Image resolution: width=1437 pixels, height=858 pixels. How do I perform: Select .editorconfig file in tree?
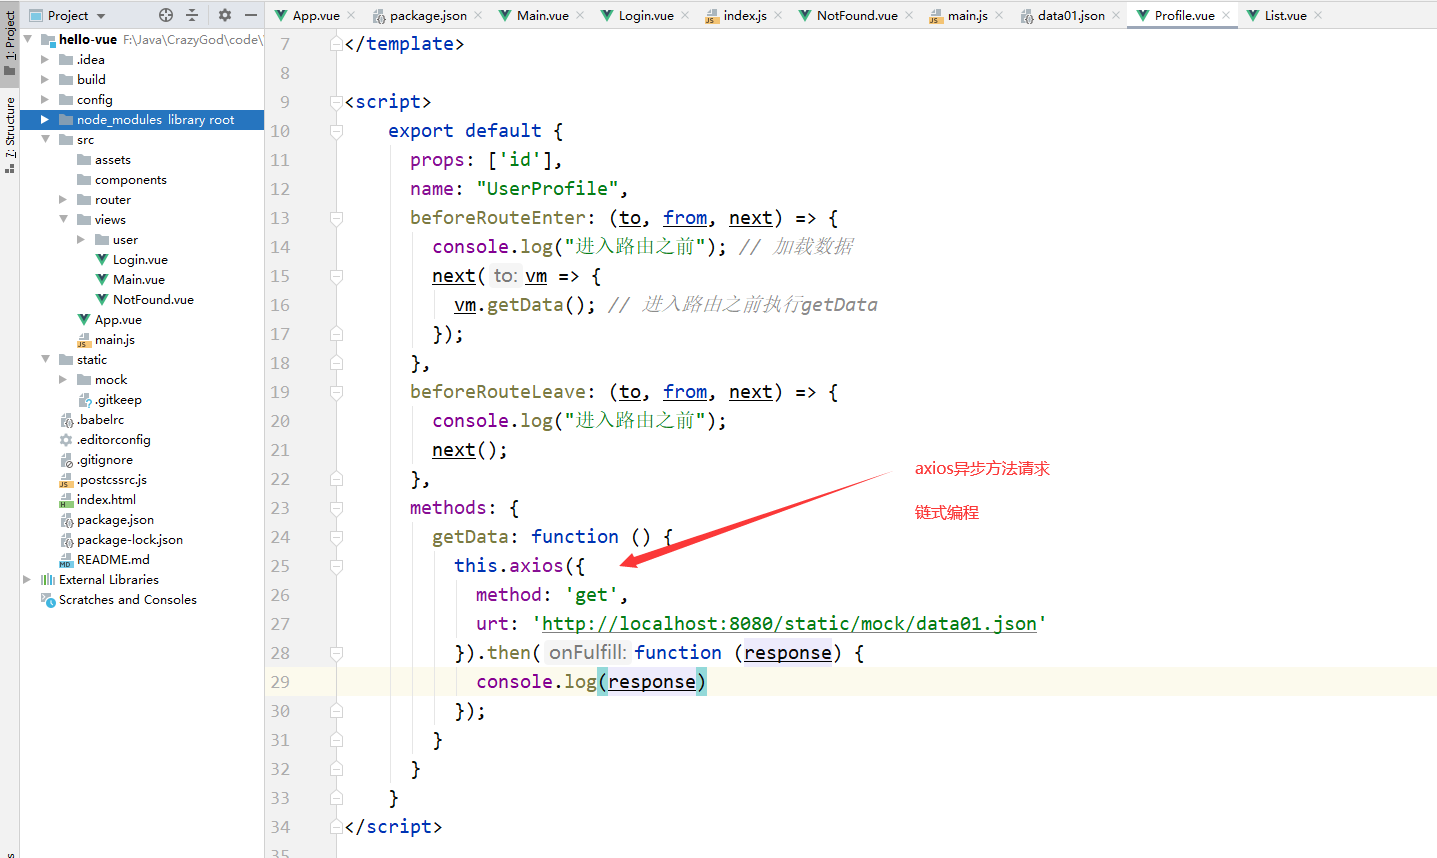[105, 440]
